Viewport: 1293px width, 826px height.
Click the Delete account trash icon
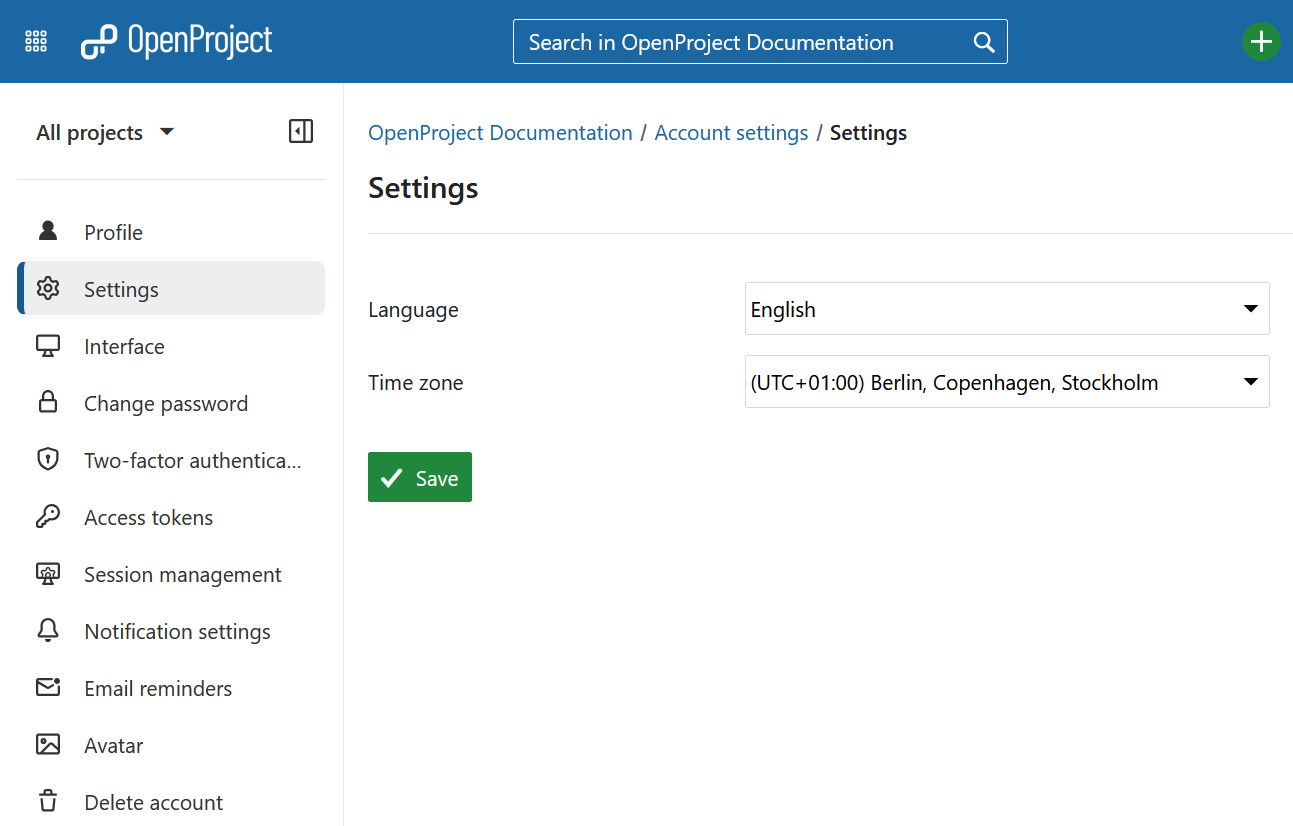pyautogui.click(x=48, y=802)
